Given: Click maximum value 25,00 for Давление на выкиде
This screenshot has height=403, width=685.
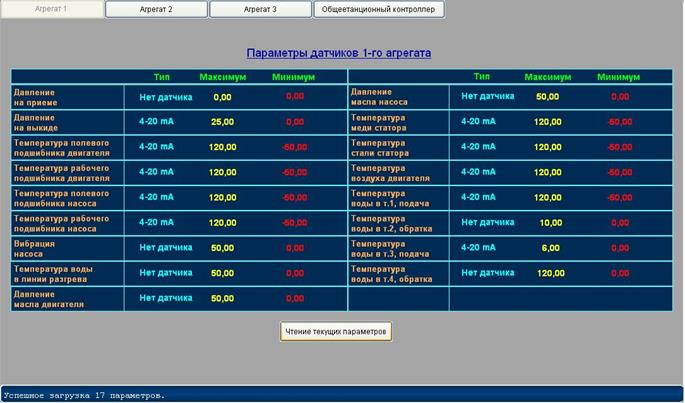Looking at the screenshot, I should click(222, 122).
